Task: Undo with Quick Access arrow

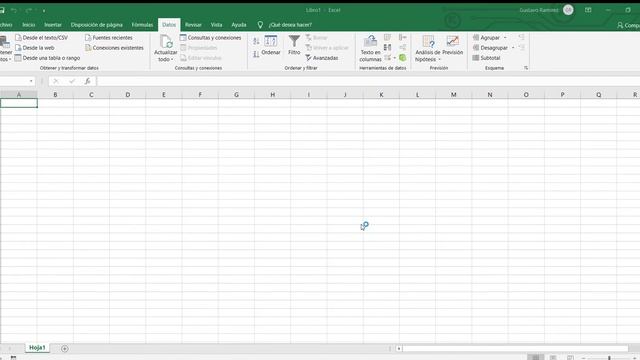Action: pyautogui.click(x=14, y=10)
